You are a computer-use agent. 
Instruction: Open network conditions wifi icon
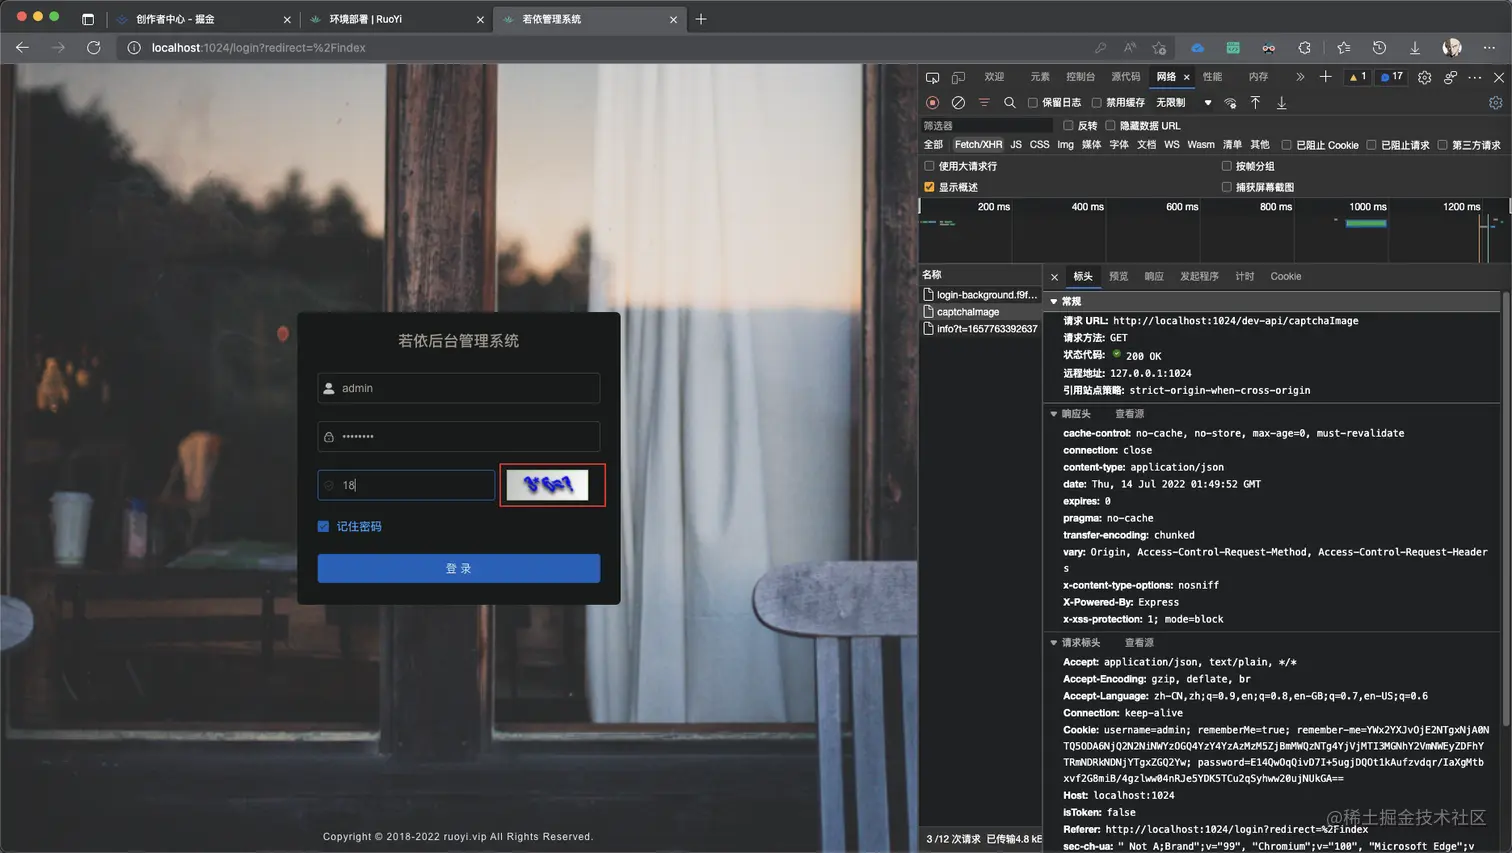point(1230,103)
